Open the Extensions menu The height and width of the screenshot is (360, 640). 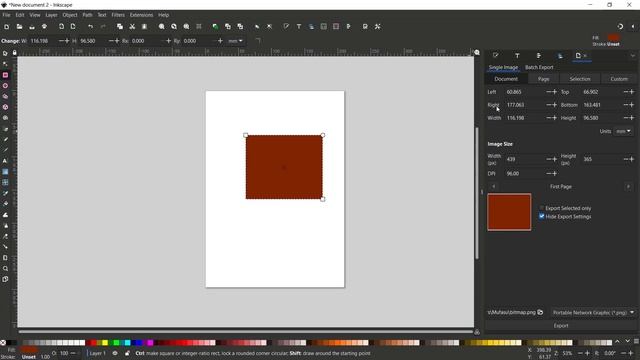[x=141, y=15]
